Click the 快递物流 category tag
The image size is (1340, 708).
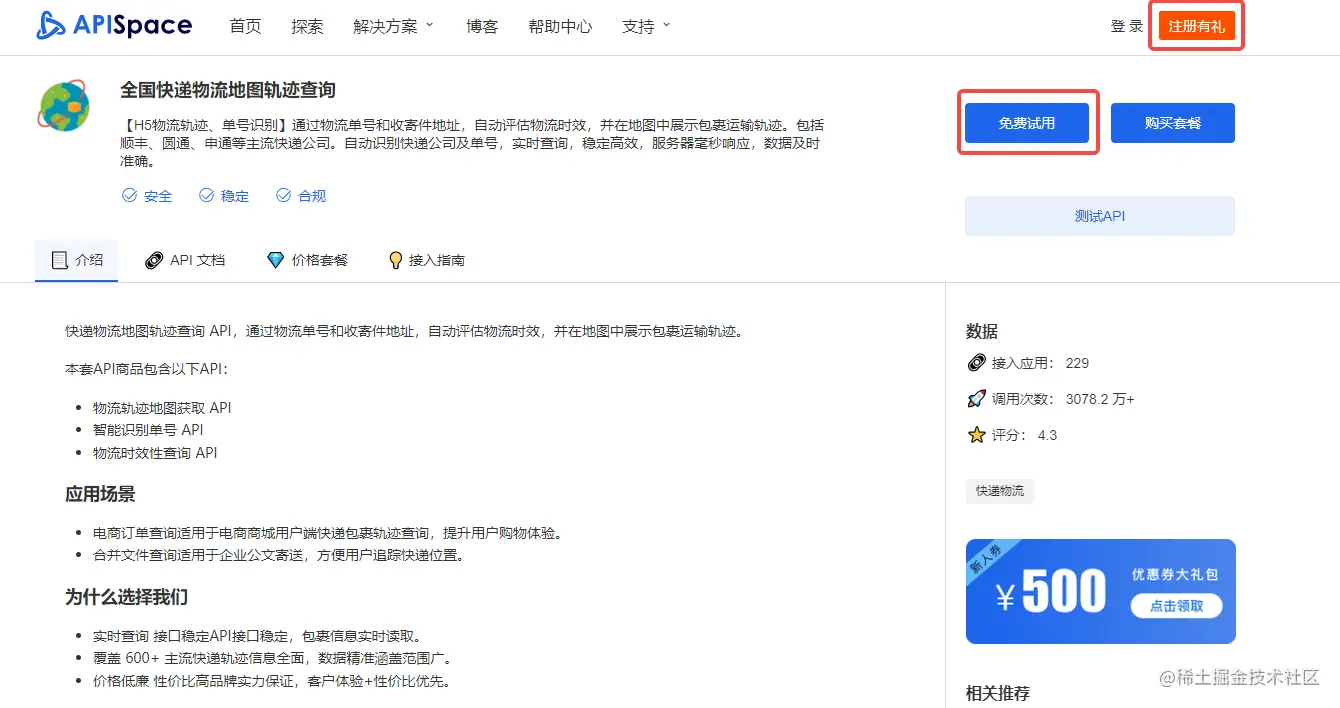pos(1000,491)
